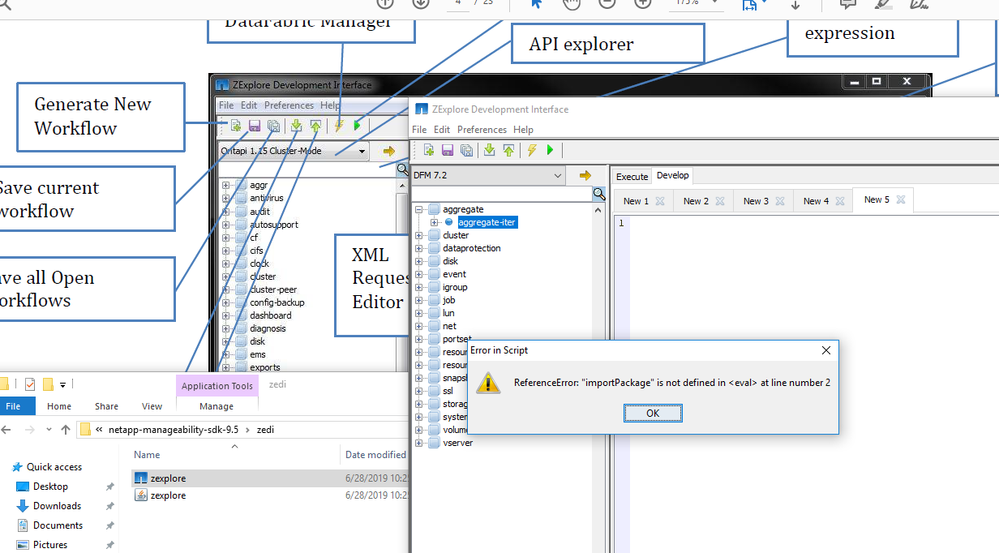The width and height of the screenshot is (999, 553).
Task: Open Downloads in the Explorer sidebar
Action: click(57, 506)
